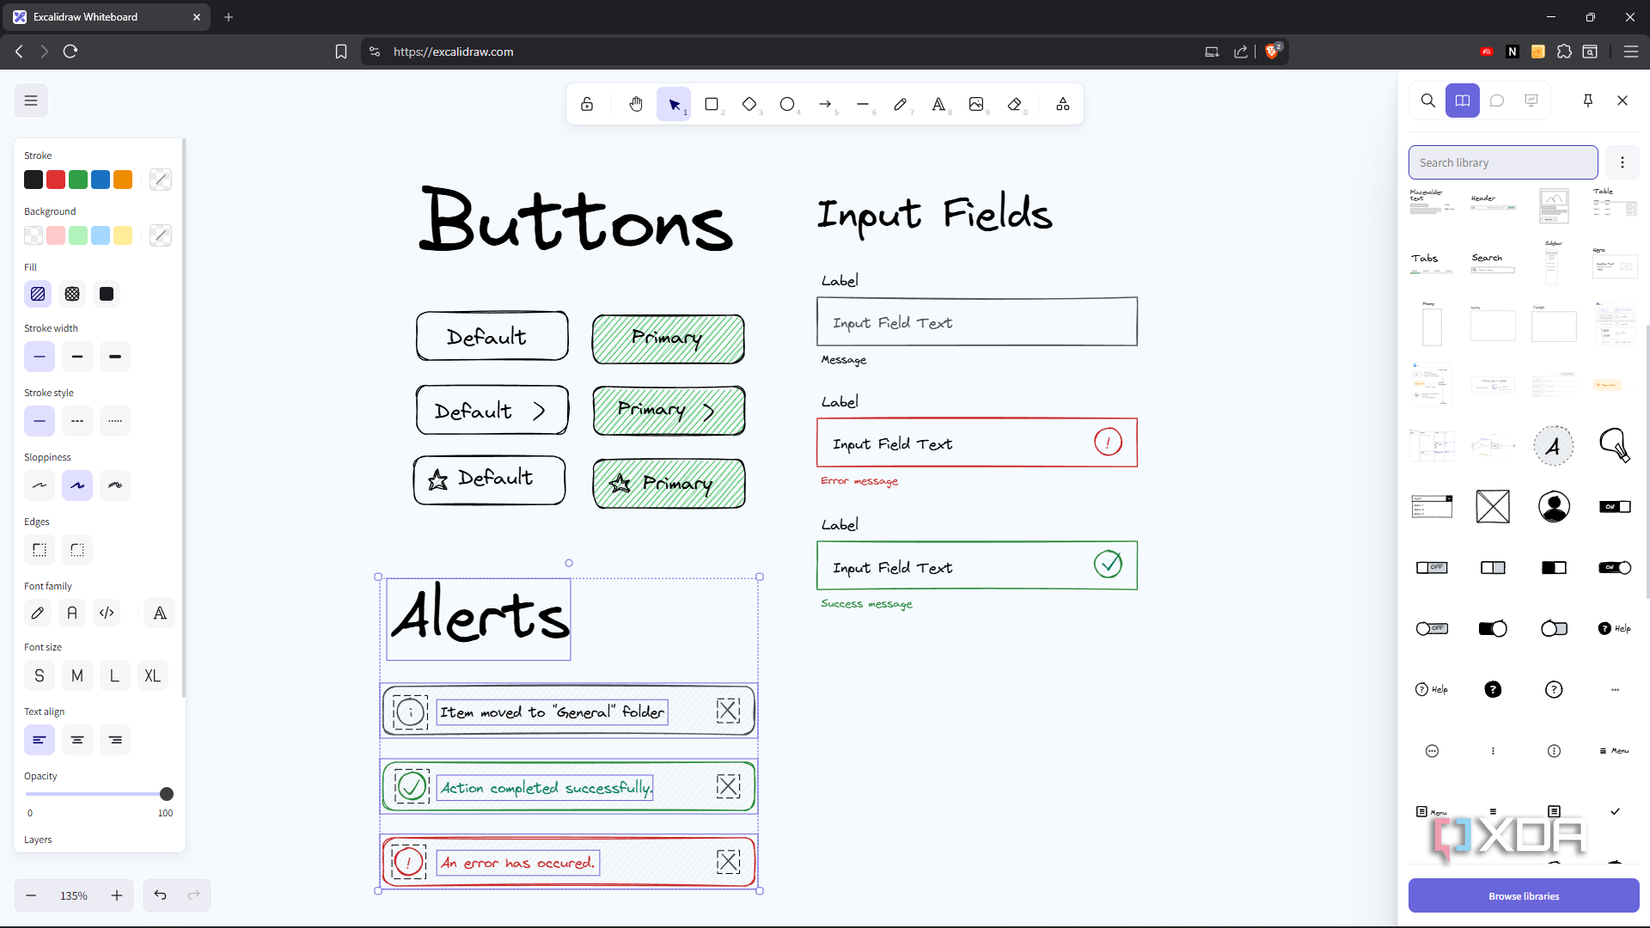Select the Hand panning tool
The image size is (1650, 928).
(x=636, y=103)
